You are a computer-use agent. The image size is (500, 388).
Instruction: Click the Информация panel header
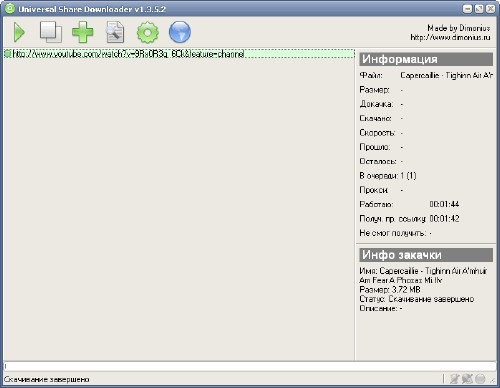click(426, 59)
